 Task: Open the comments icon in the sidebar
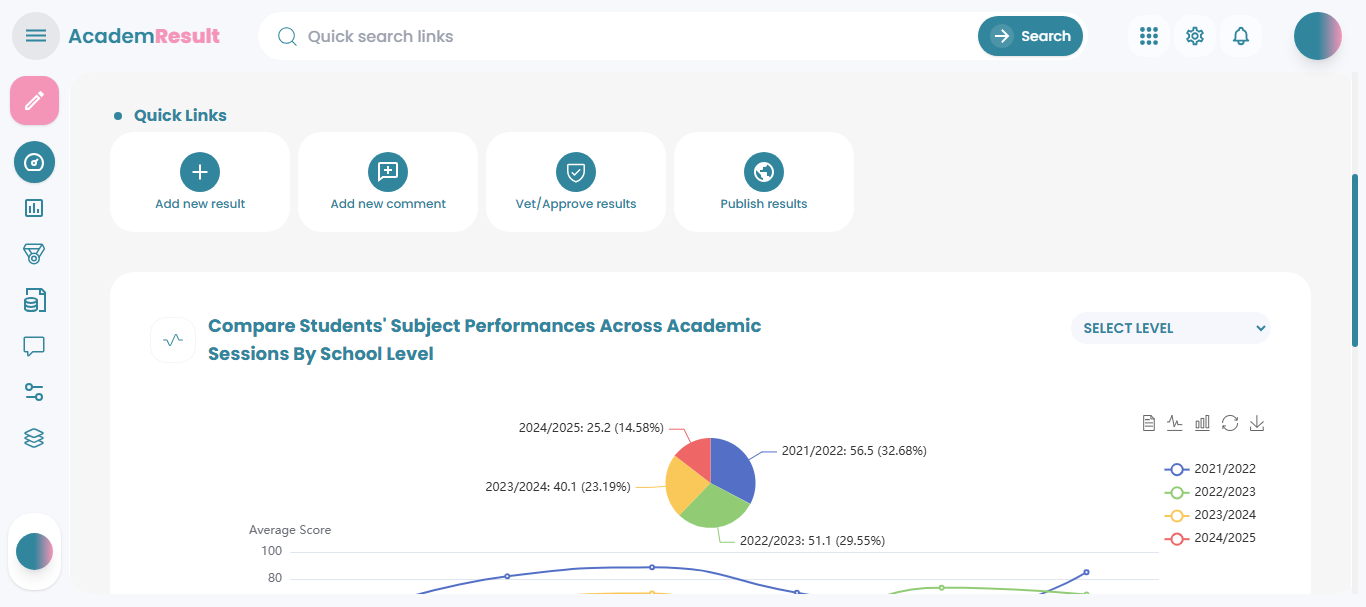(x=34, y=345)
